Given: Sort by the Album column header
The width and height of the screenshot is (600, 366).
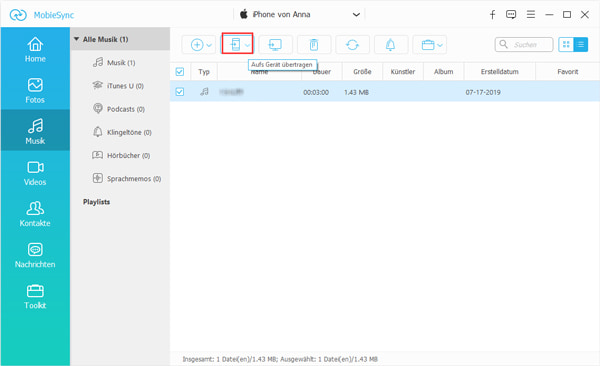Looking at the screenshot, I should 443,72.
